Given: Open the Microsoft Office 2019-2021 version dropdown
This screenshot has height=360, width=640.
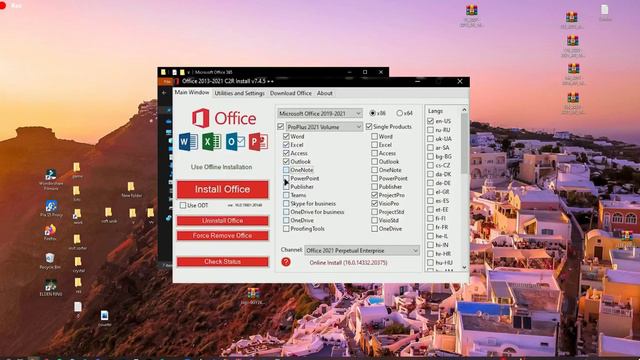Looking at the screenshot, I should tap(320, 113).
